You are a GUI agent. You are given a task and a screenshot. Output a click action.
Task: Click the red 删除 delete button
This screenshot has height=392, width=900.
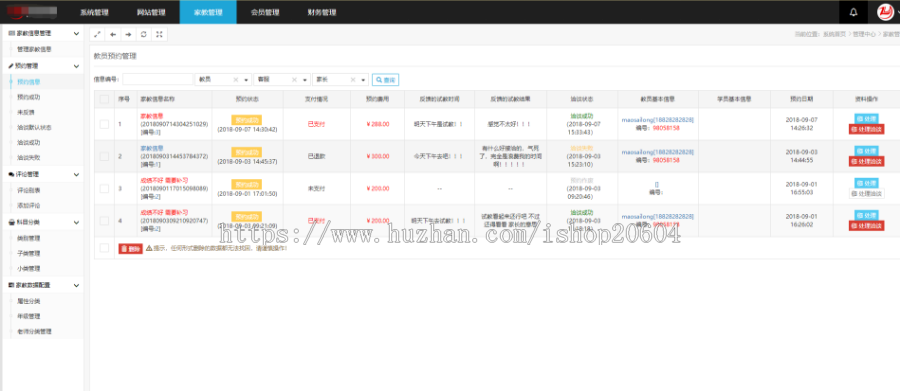click(x=130, y=249)
